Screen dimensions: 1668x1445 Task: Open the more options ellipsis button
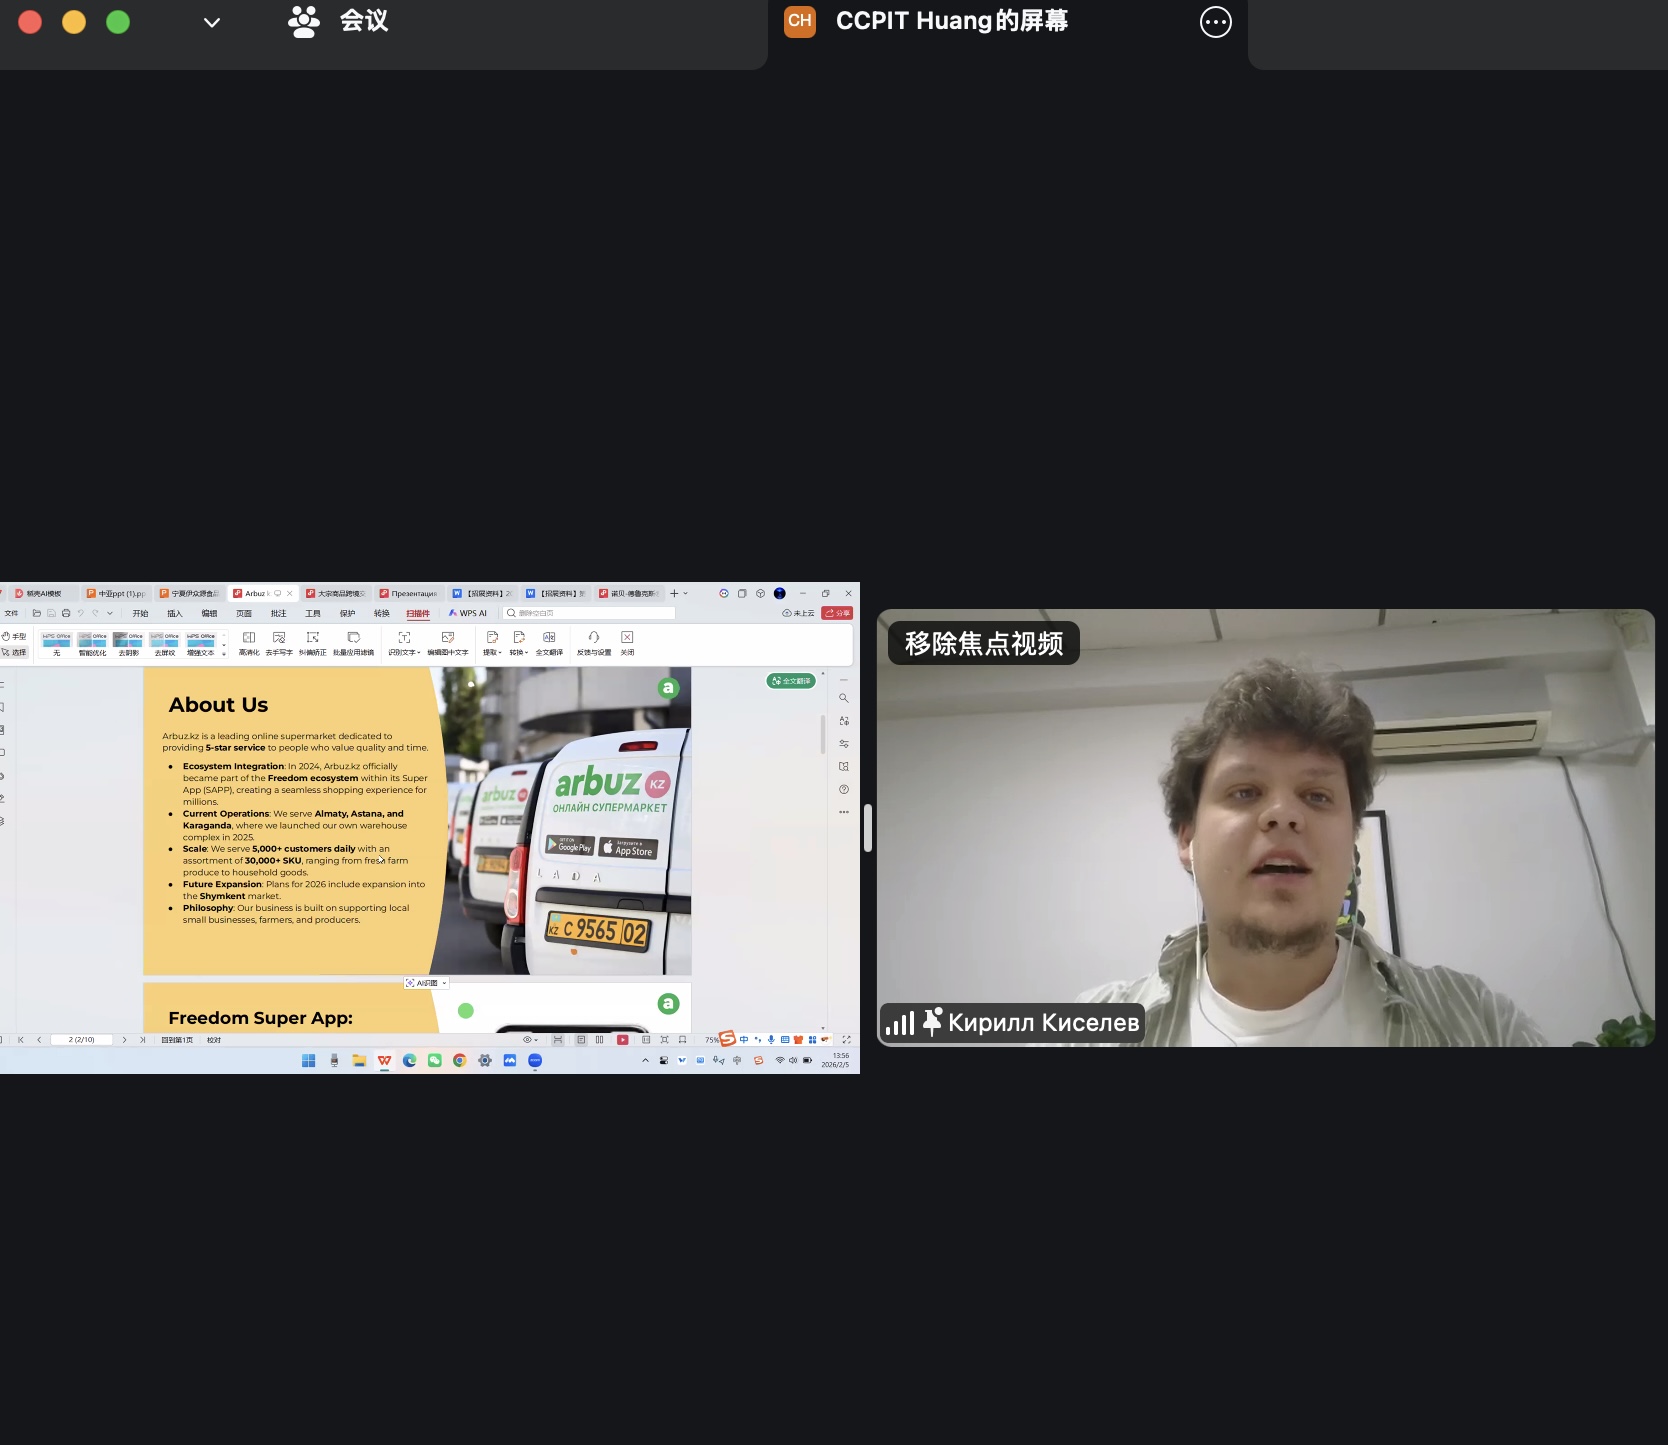coord(1215,22)
